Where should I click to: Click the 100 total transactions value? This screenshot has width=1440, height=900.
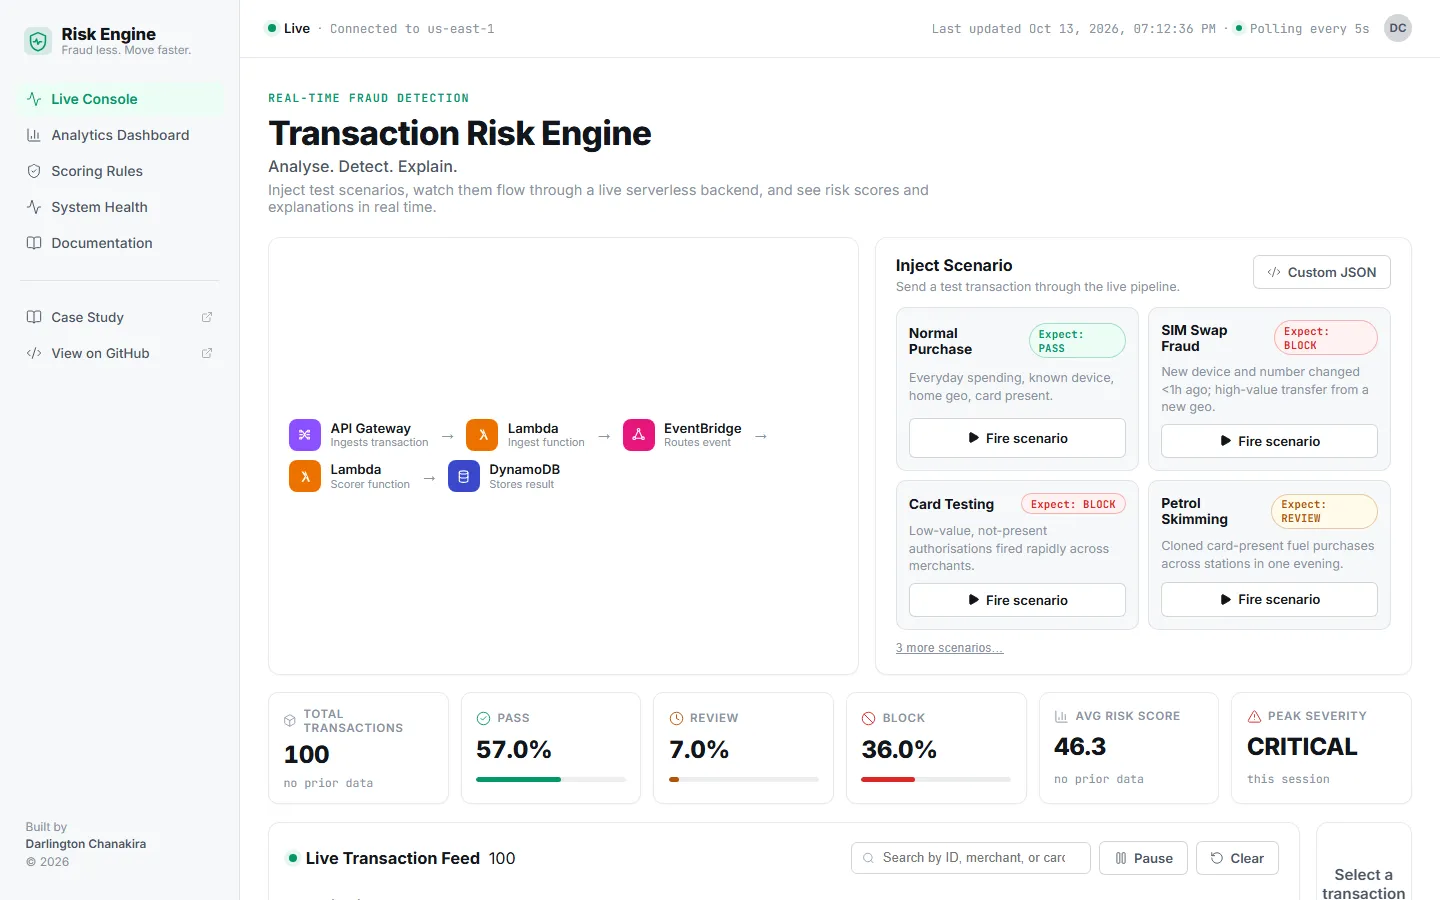pos(306,754)
